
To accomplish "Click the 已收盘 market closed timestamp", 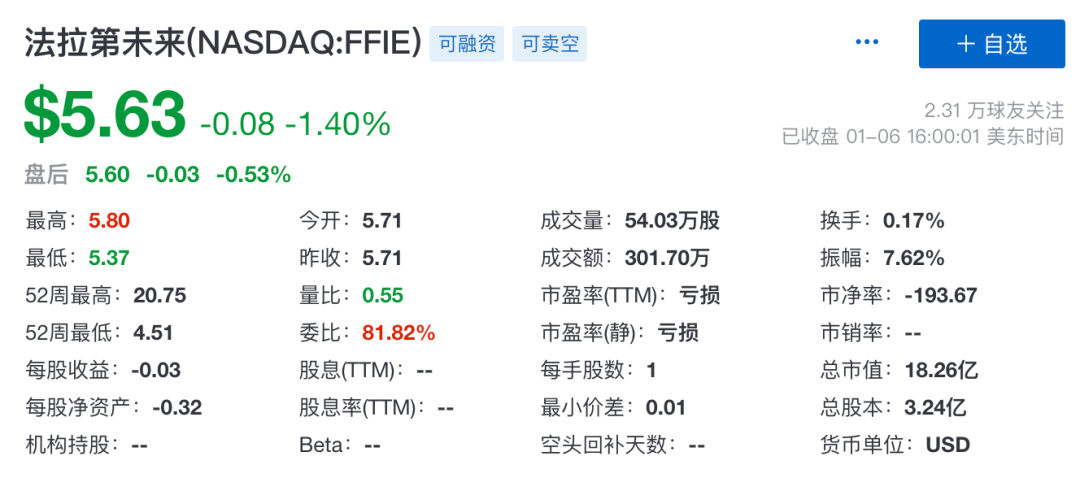I will [922, 137].
